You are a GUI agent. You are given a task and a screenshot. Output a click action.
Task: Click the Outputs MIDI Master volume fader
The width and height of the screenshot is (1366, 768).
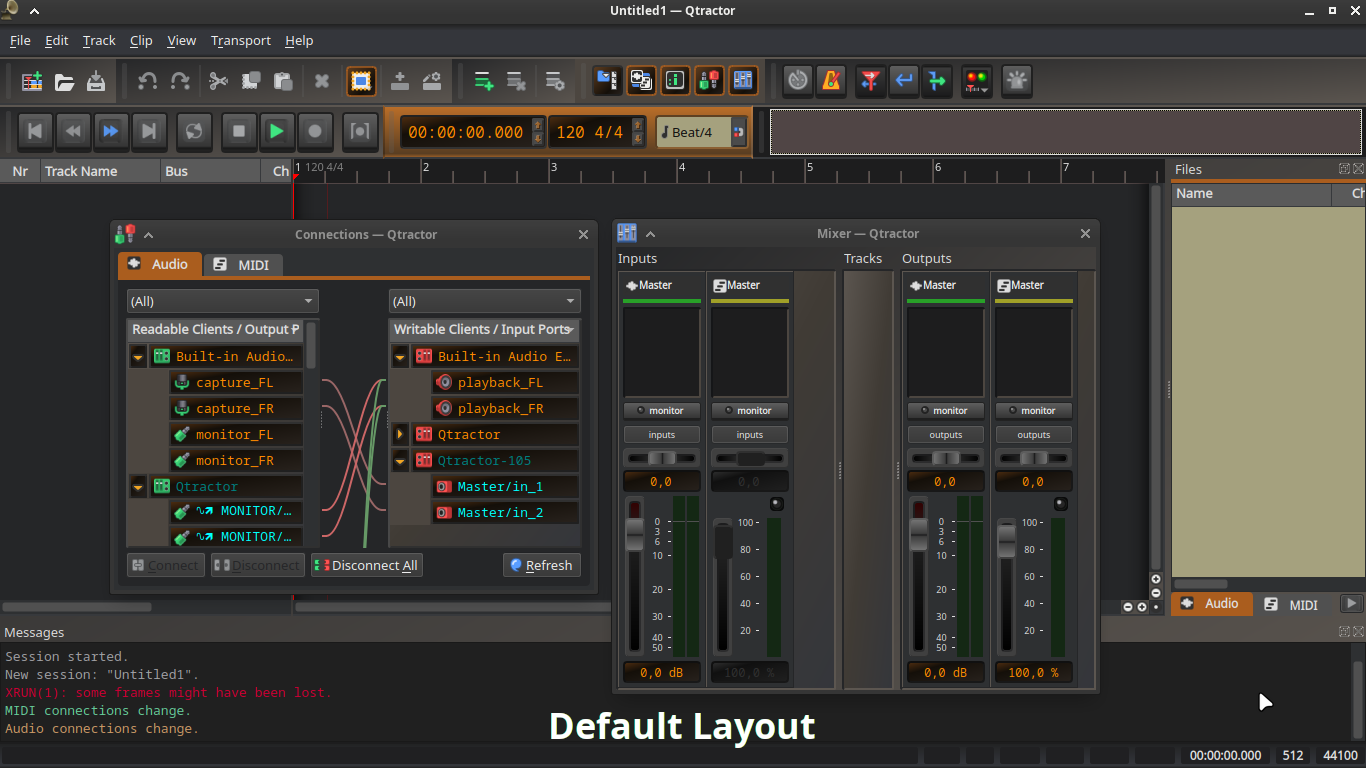point(1007,541)
